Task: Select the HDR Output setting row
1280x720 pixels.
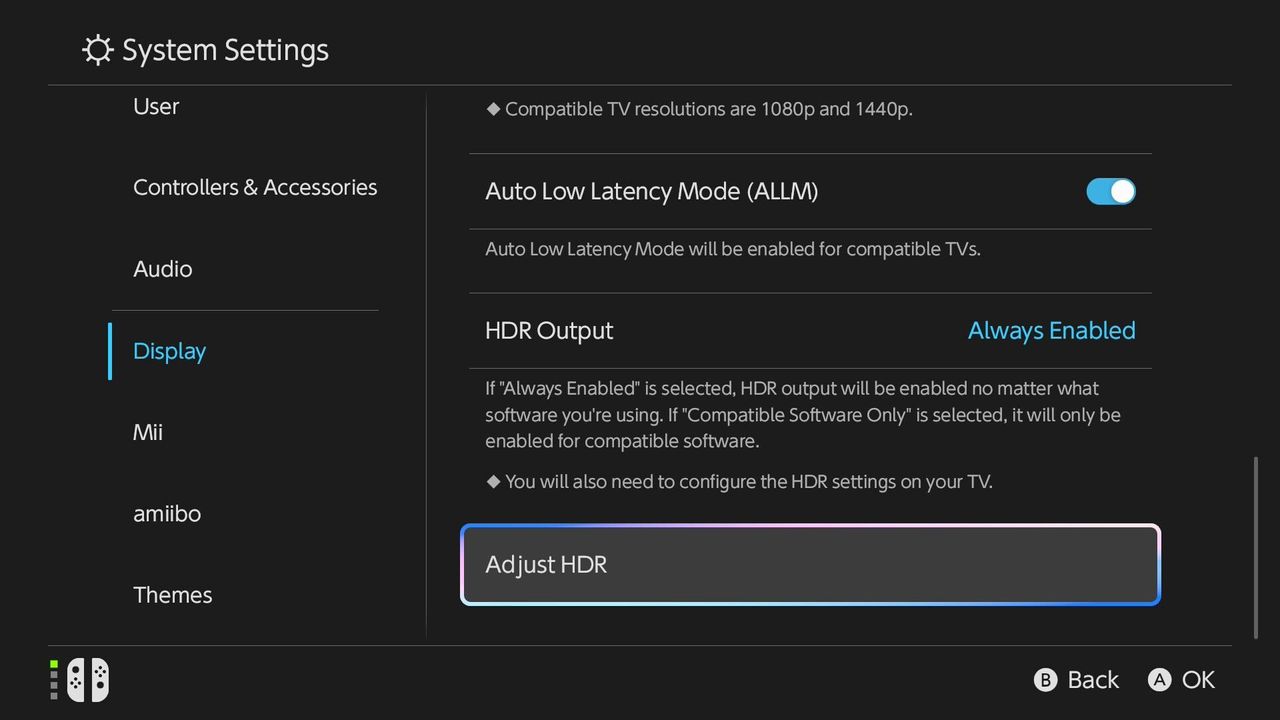Action: [x=810, y=331]
